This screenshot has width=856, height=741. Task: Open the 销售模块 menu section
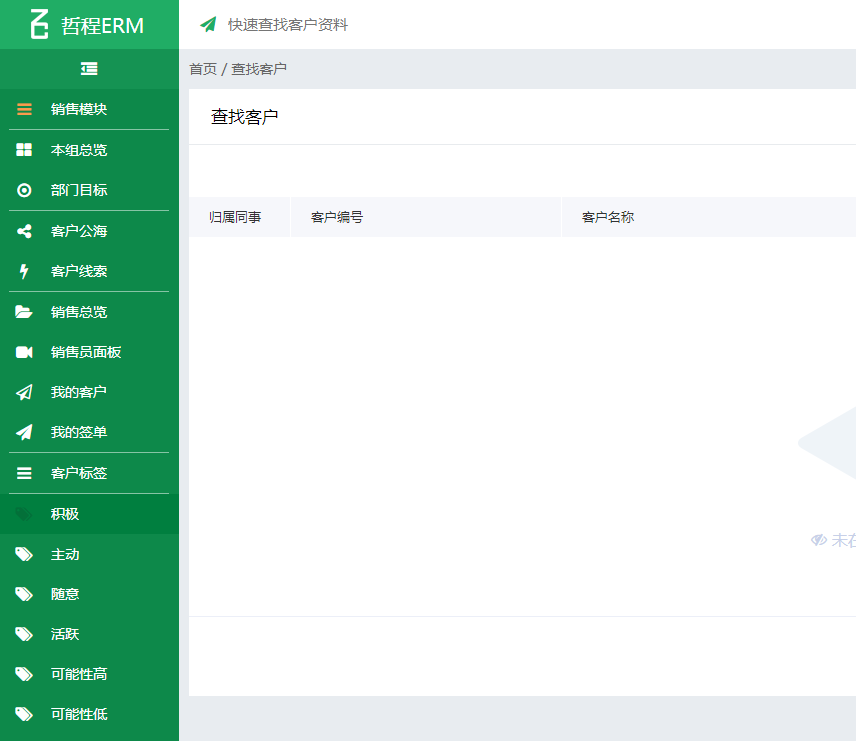89,109
